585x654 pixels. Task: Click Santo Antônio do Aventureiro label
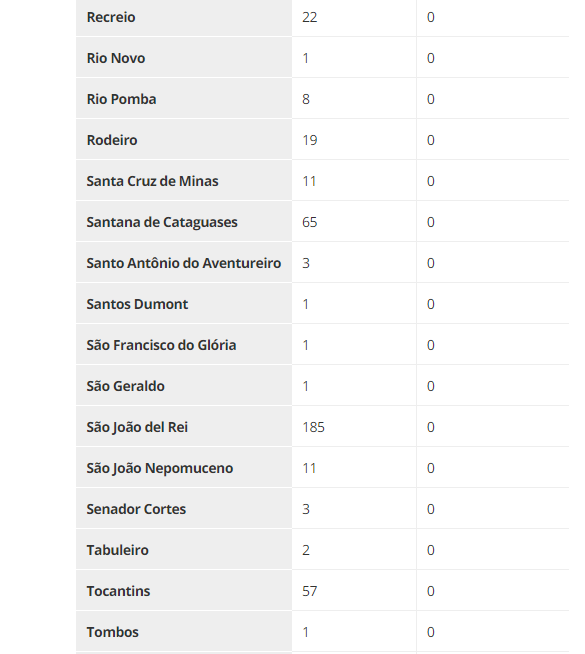point(184,263)
